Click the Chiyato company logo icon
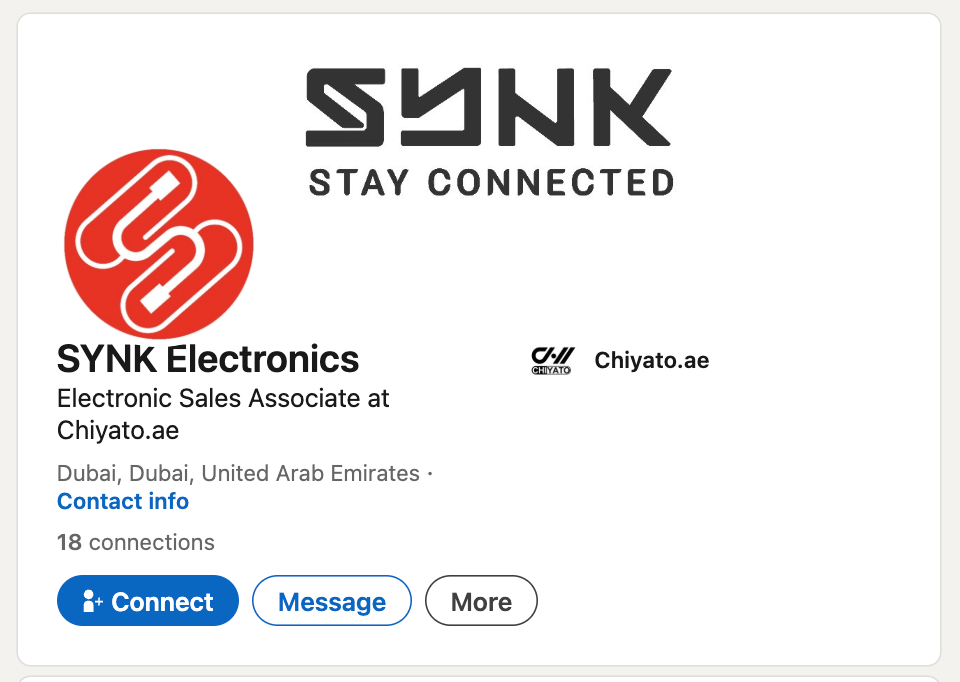The height and width of the screenshot is (682, 960). [552, 360]
